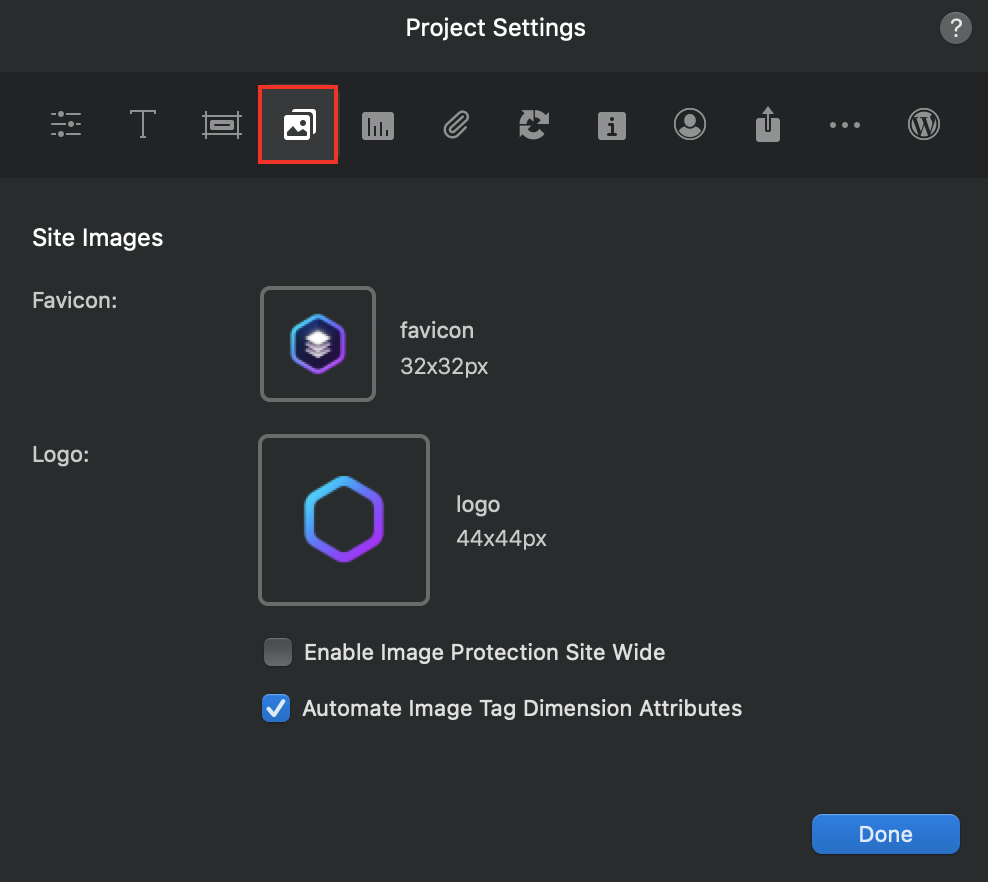This screenshot has width=988, height=882.
Task: Click the Enable Image Protection label text
Action: click(x=484, y=653)
